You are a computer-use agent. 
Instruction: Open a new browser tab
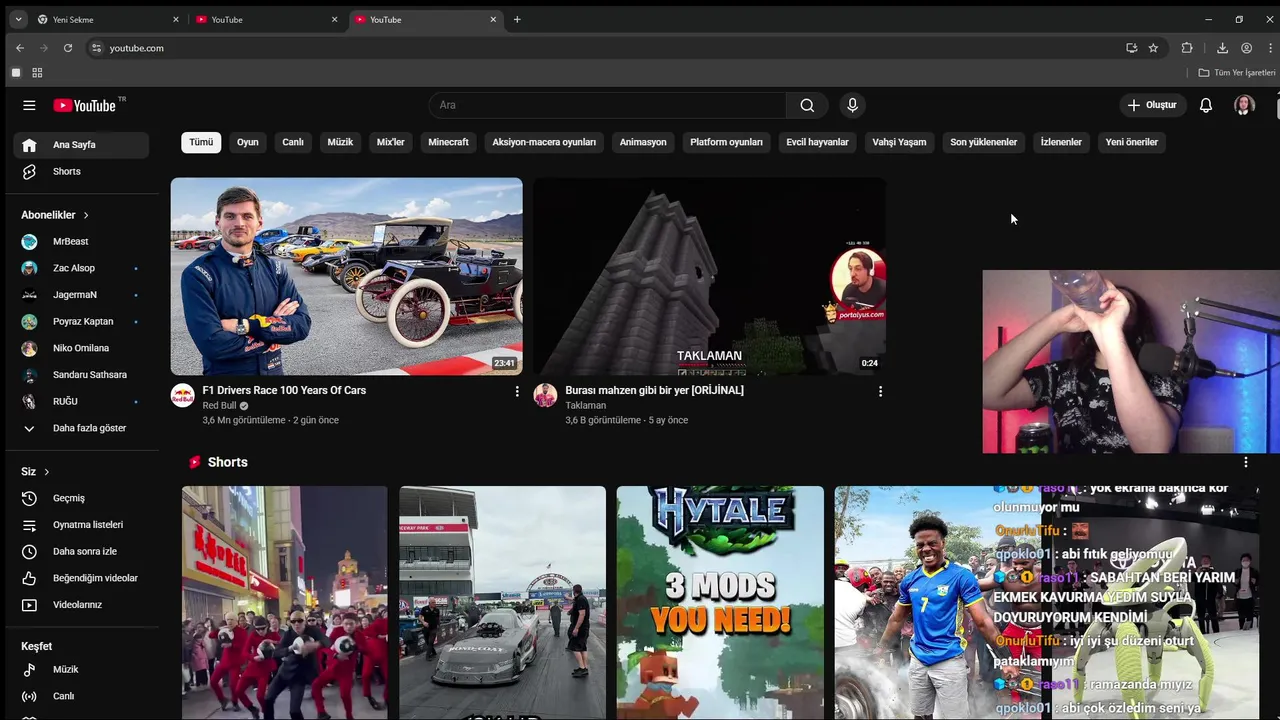tap(517, 19)
